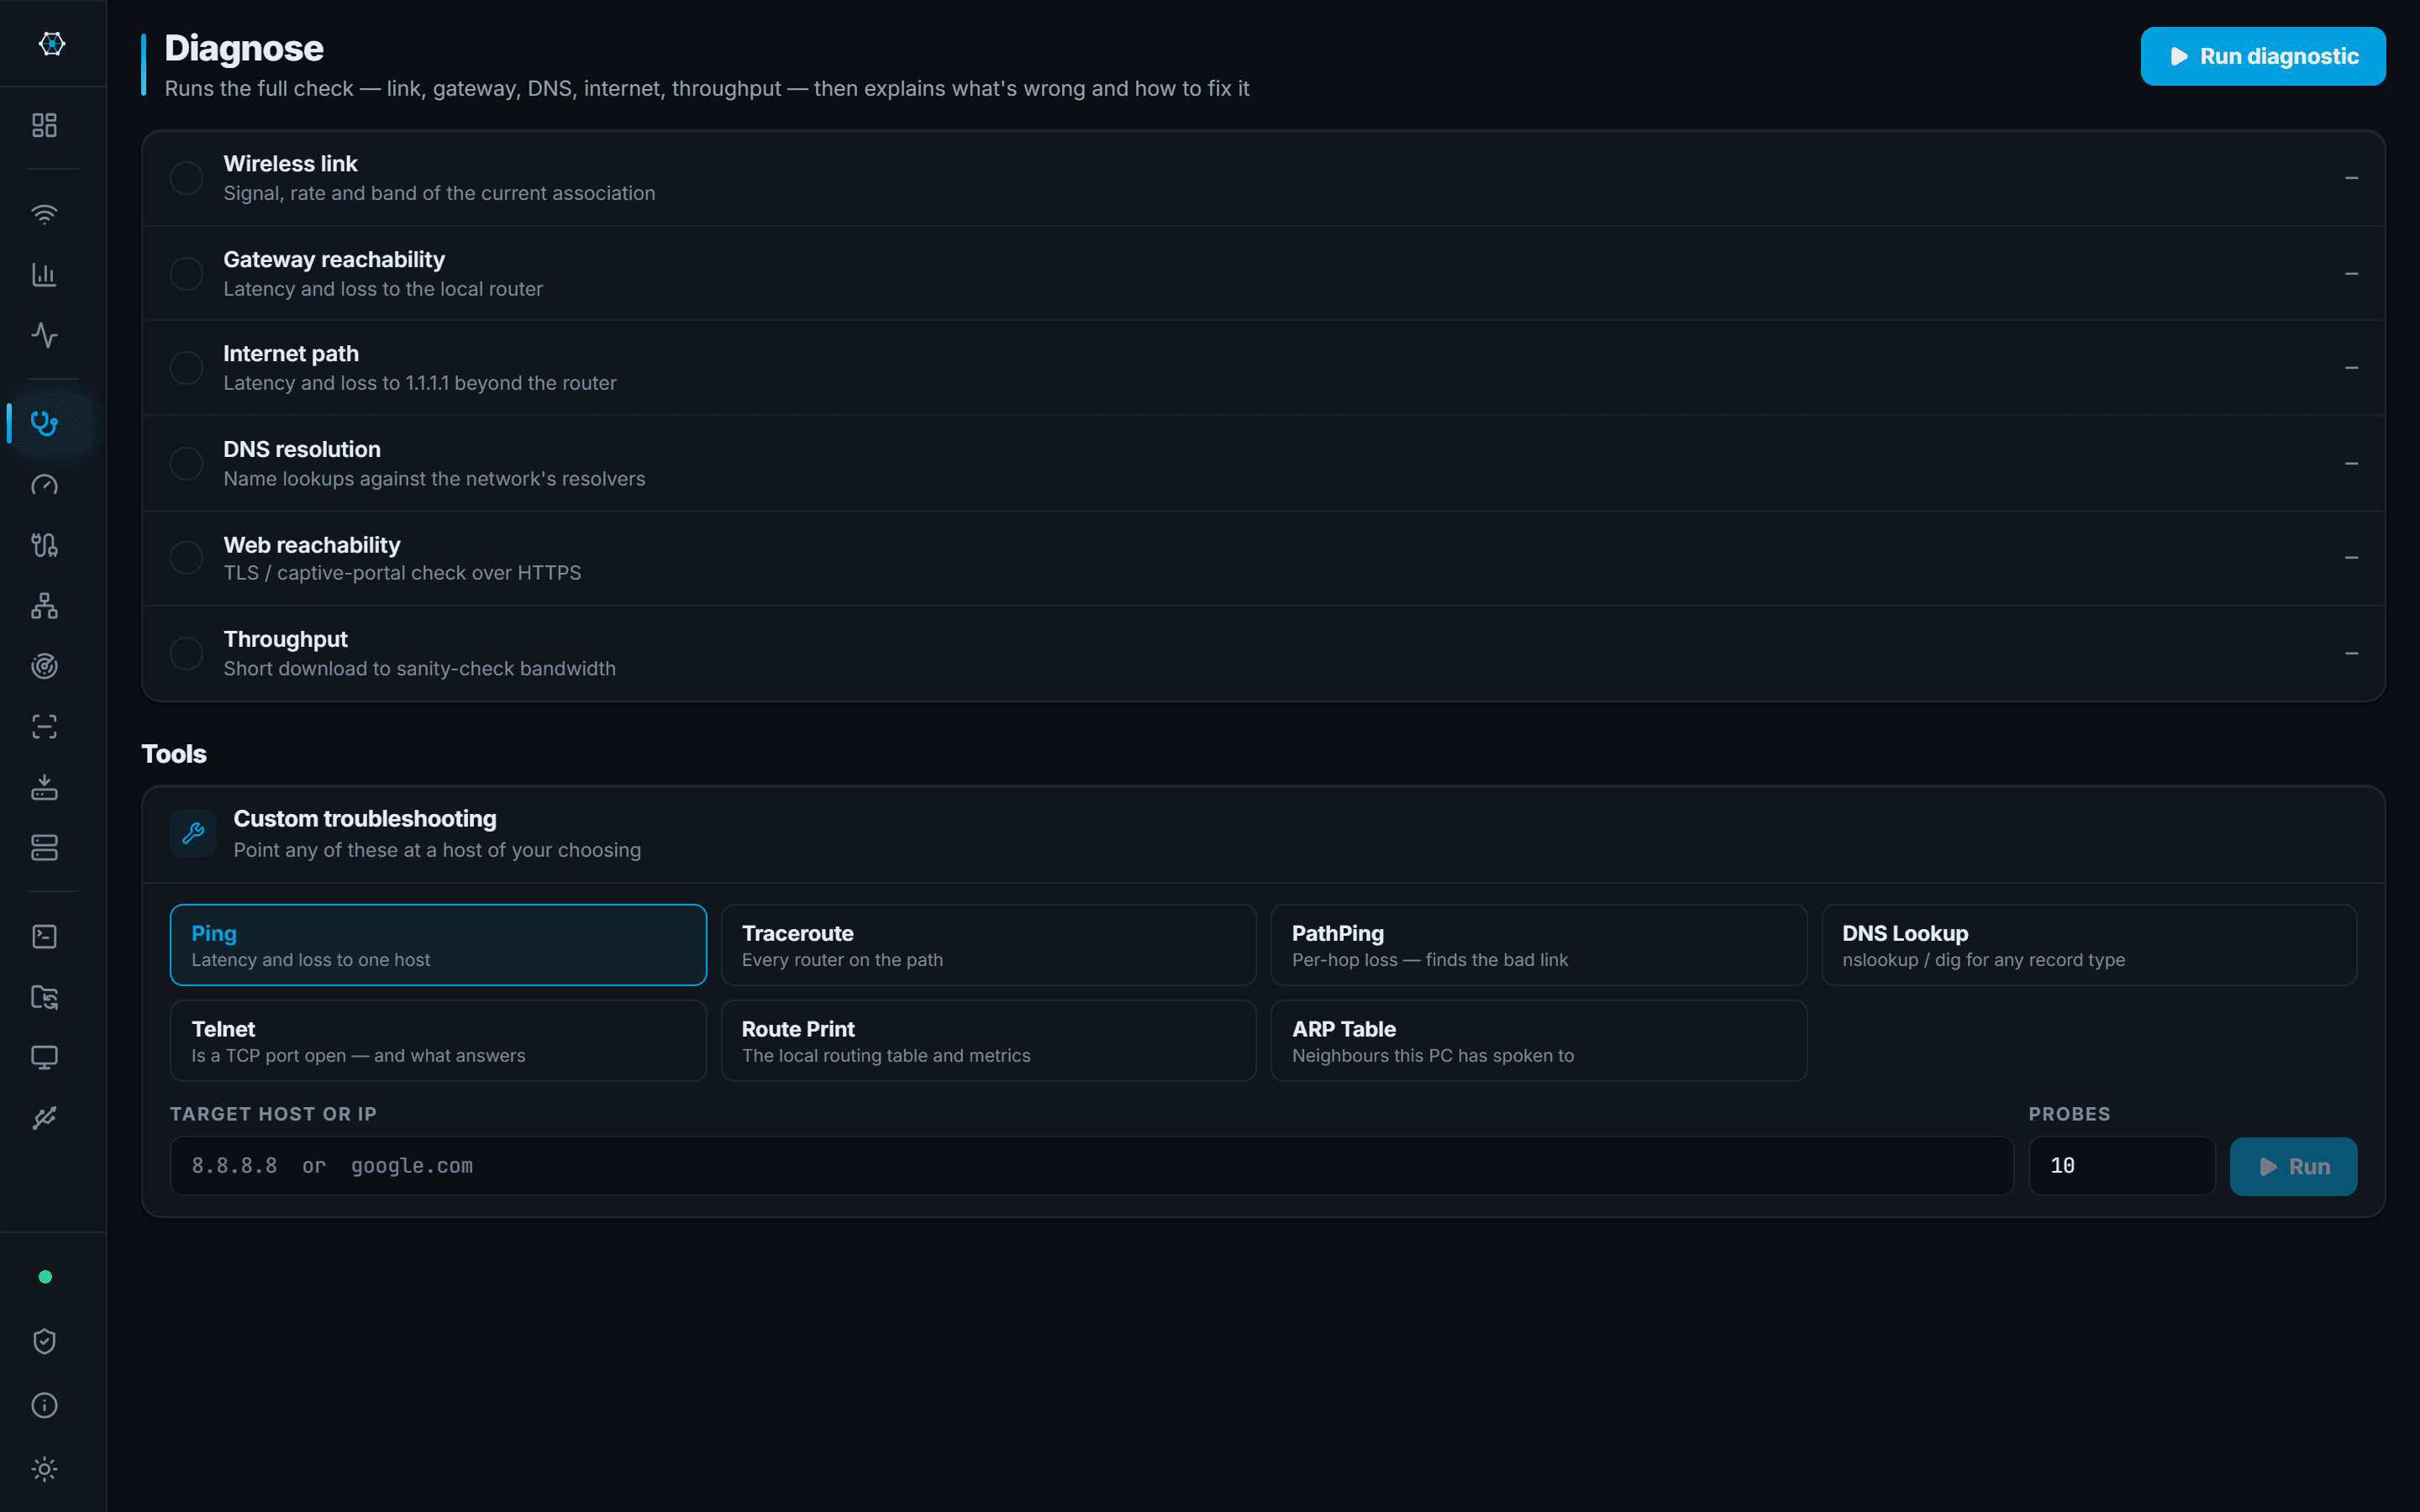
Task: Open the download-to-device icon in sidebar
Action: 44,787
